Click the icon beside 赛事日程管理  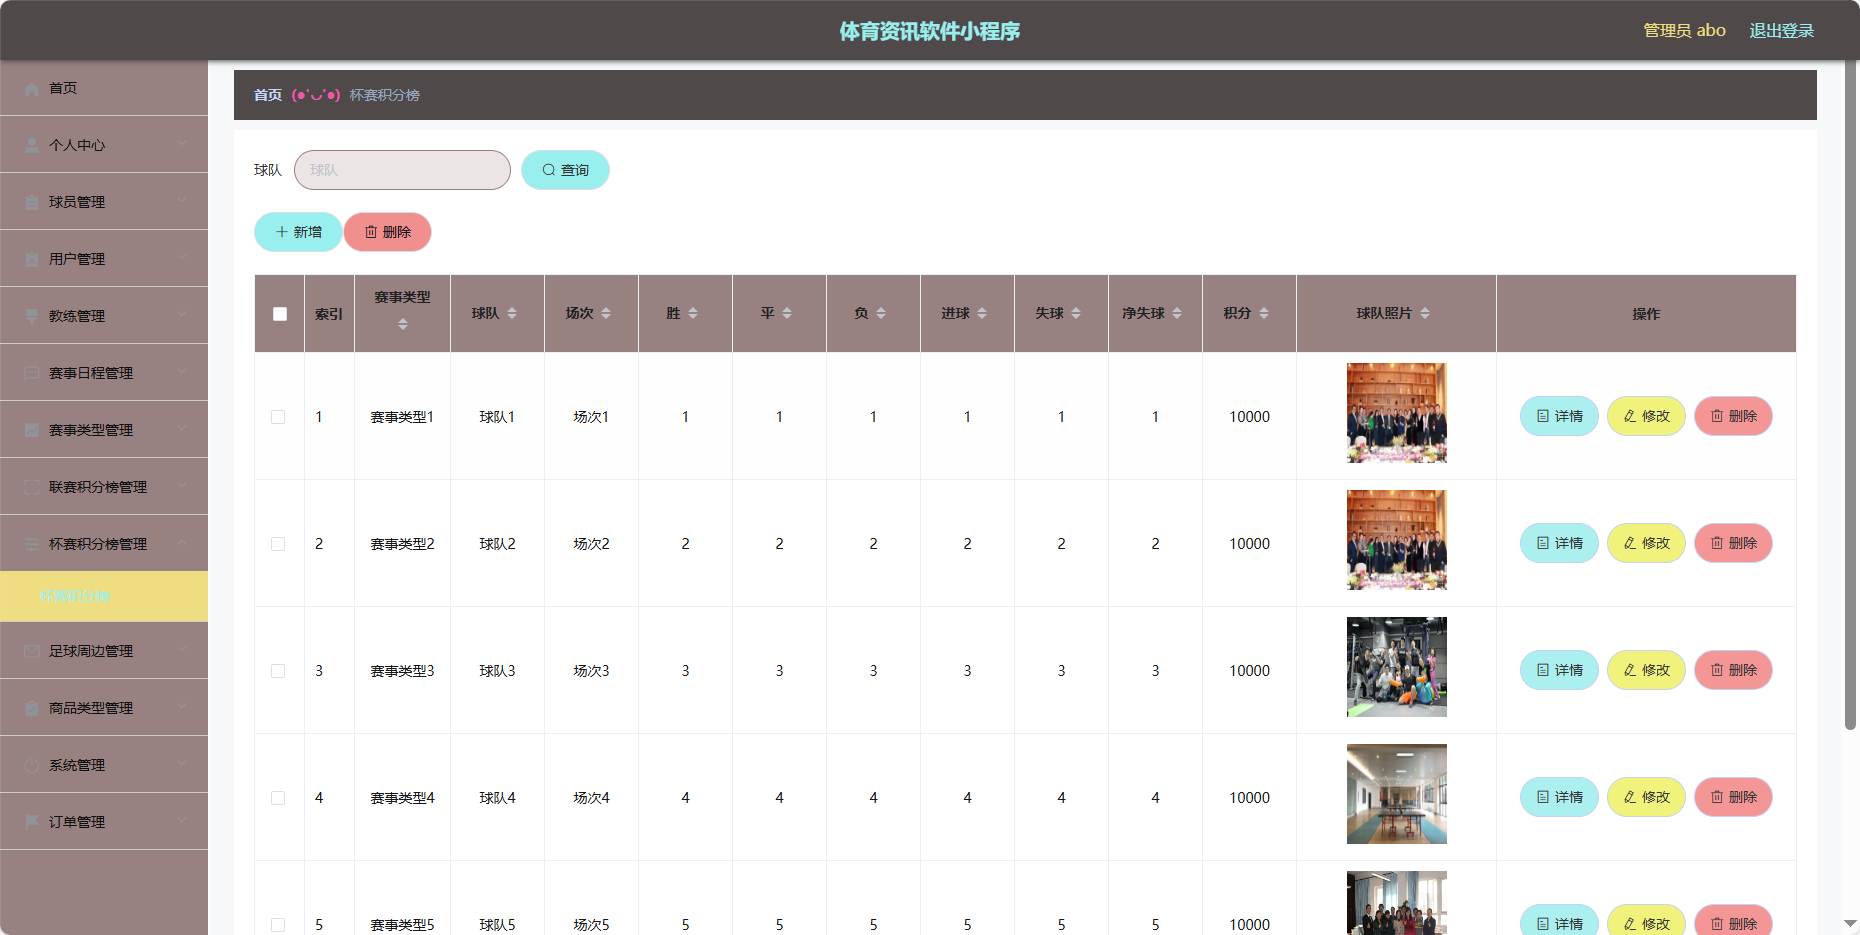click(x=32, y=374)
